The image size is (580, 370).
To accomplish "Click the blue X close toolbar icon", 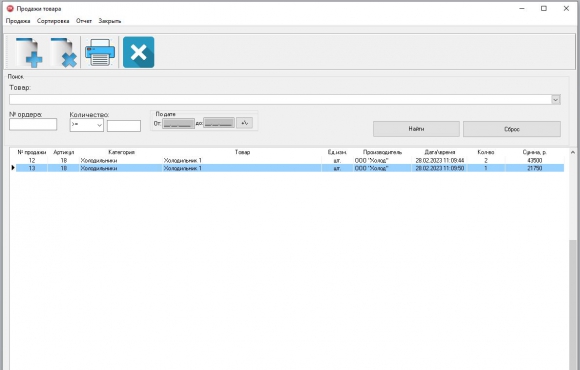I will [138, 52].
